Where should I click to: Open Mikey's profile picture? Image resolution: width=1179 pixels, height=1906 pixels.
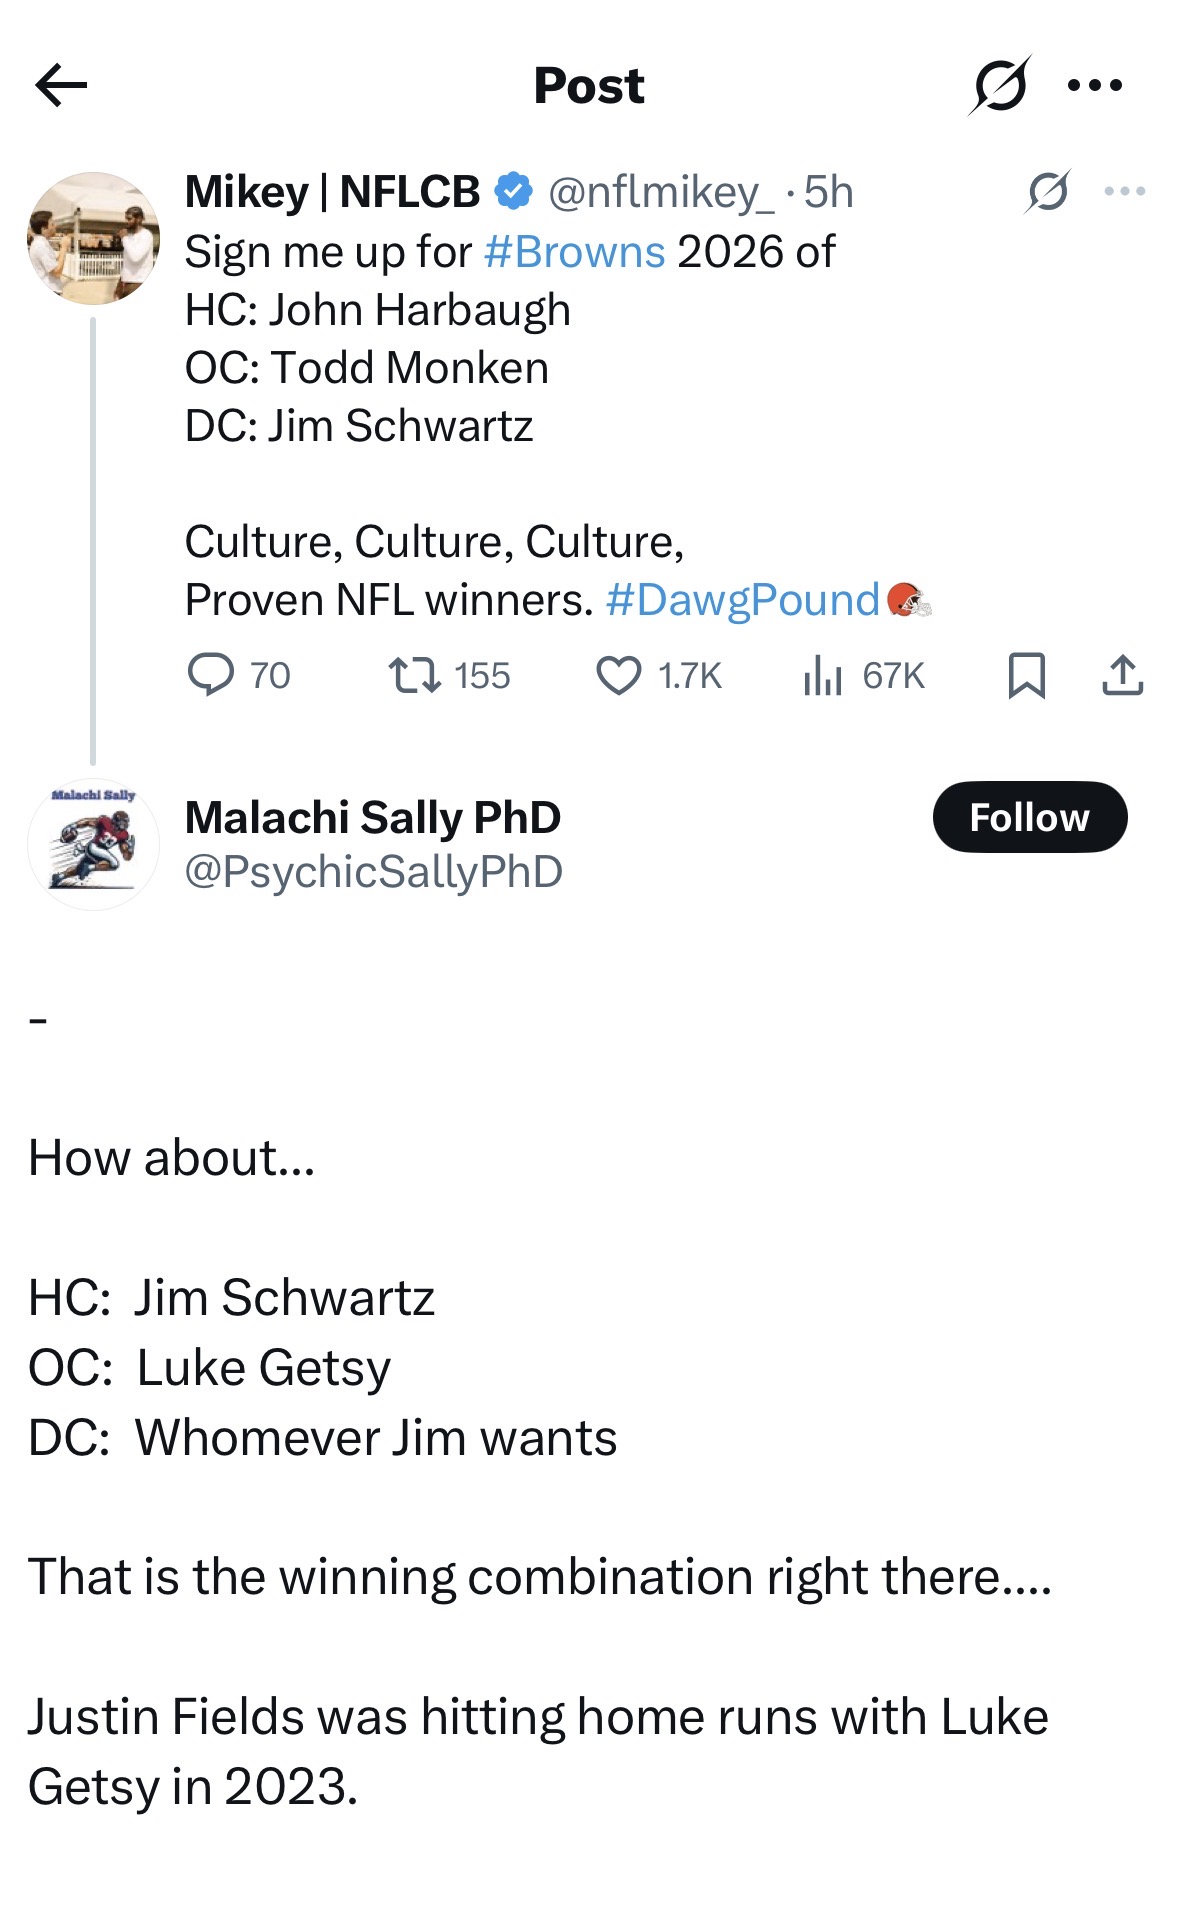pos(93,238)
